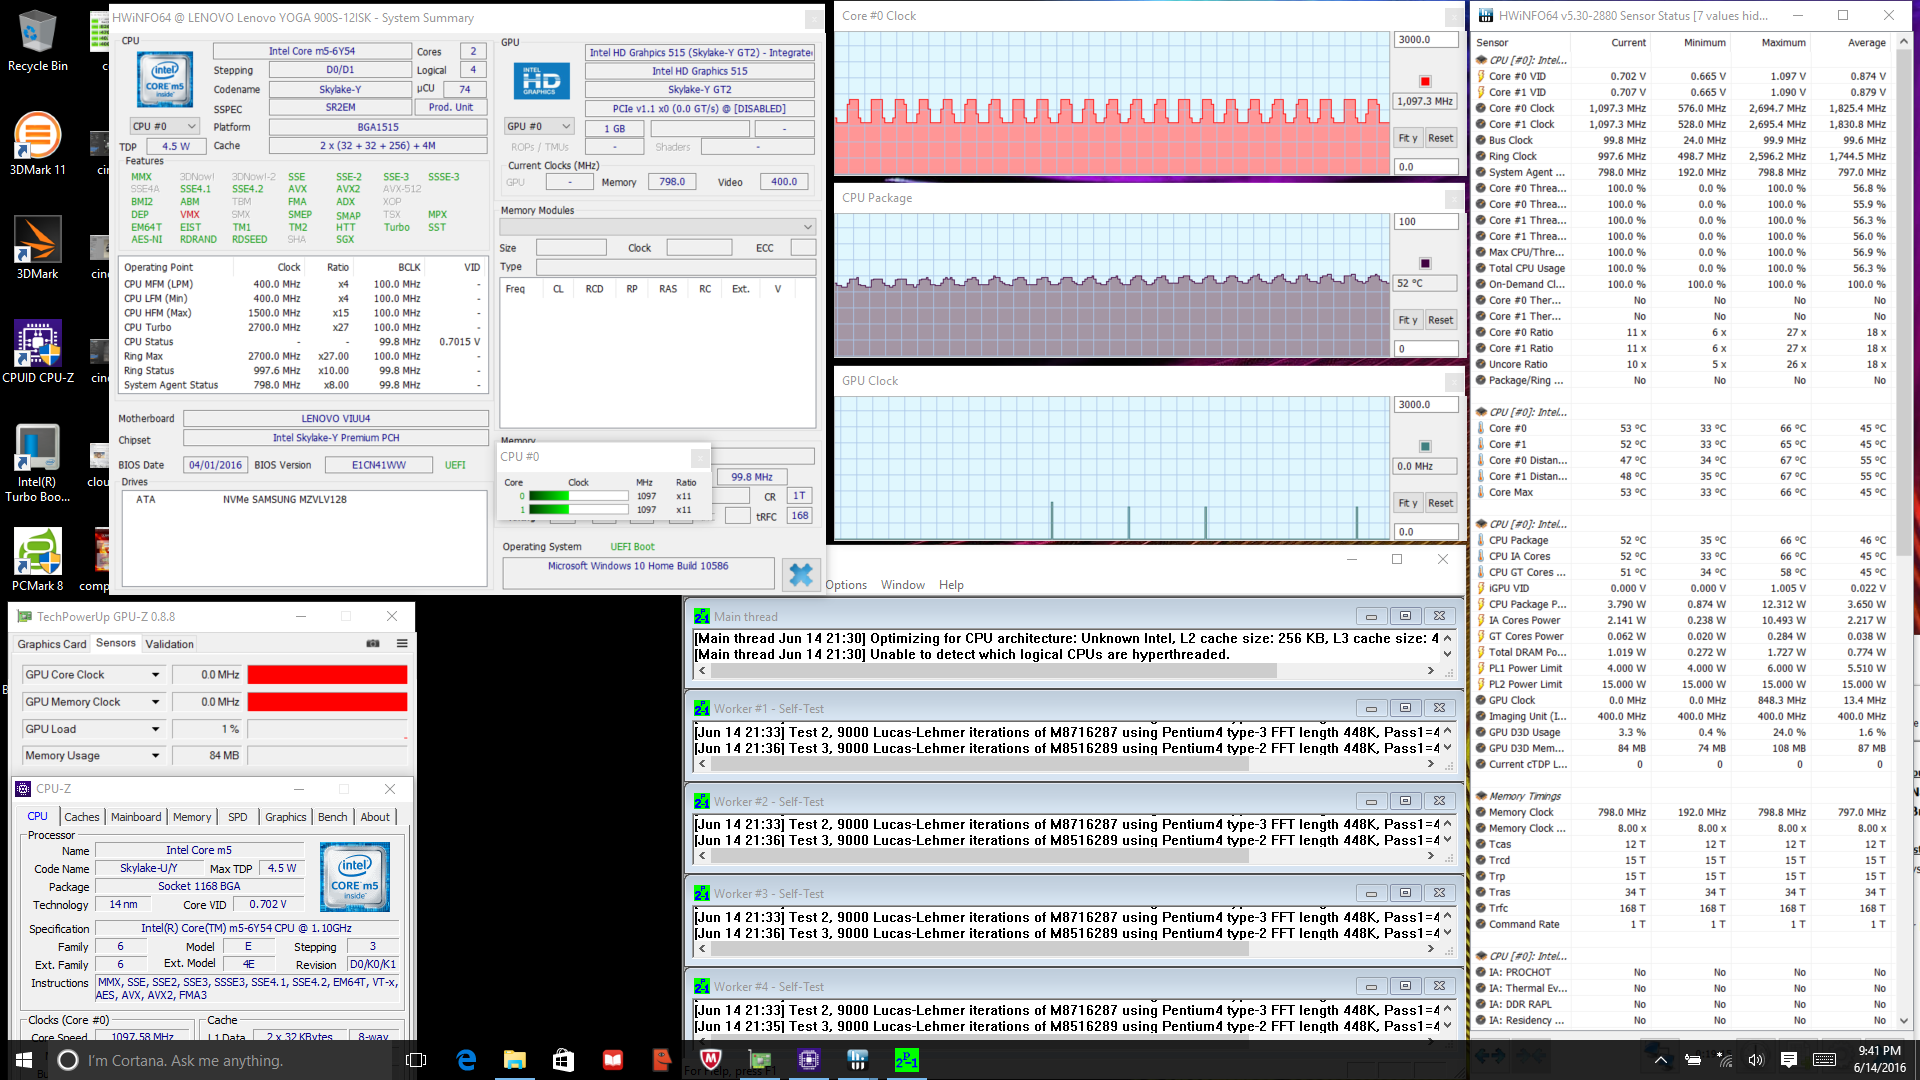Viewport: 1920px width, 1080px height.
Task: Click the Intel Core m5 badge in HWiNFO
Action: [x=165, y=80]
